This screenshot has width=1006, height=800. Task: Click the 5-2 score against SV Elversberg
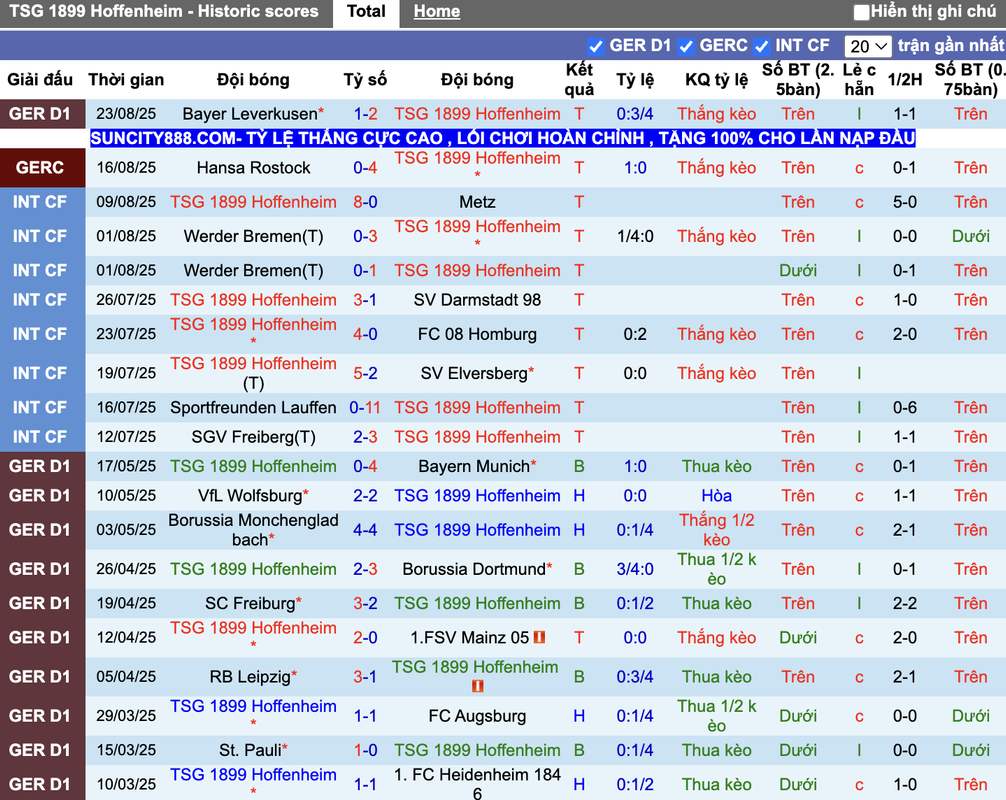365,373
